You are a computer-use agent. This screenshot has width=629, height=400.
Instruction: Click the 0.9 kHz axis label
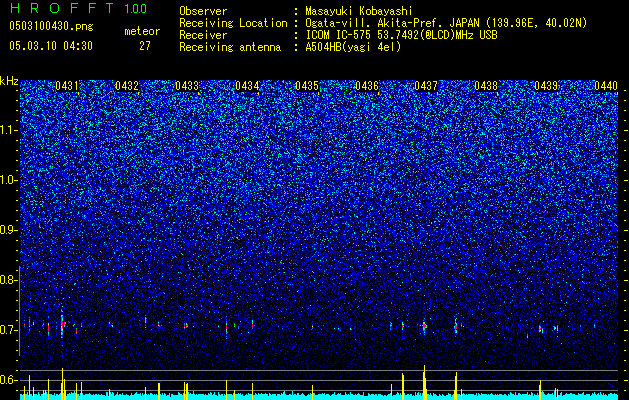click(x=7, y=230)
